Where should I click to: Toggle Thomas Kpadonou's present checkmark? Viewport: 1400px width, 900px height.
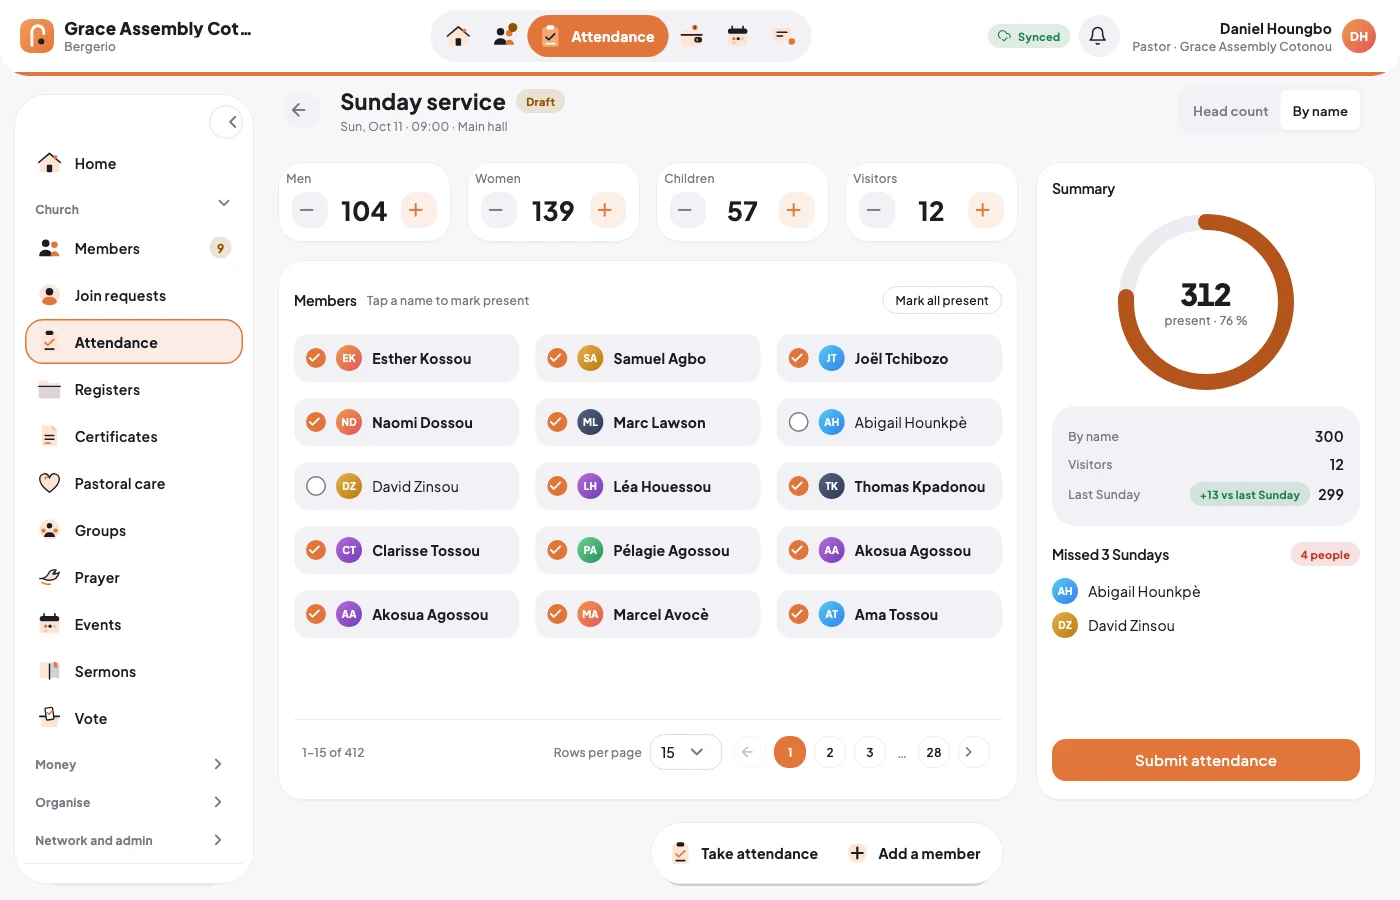889,486
